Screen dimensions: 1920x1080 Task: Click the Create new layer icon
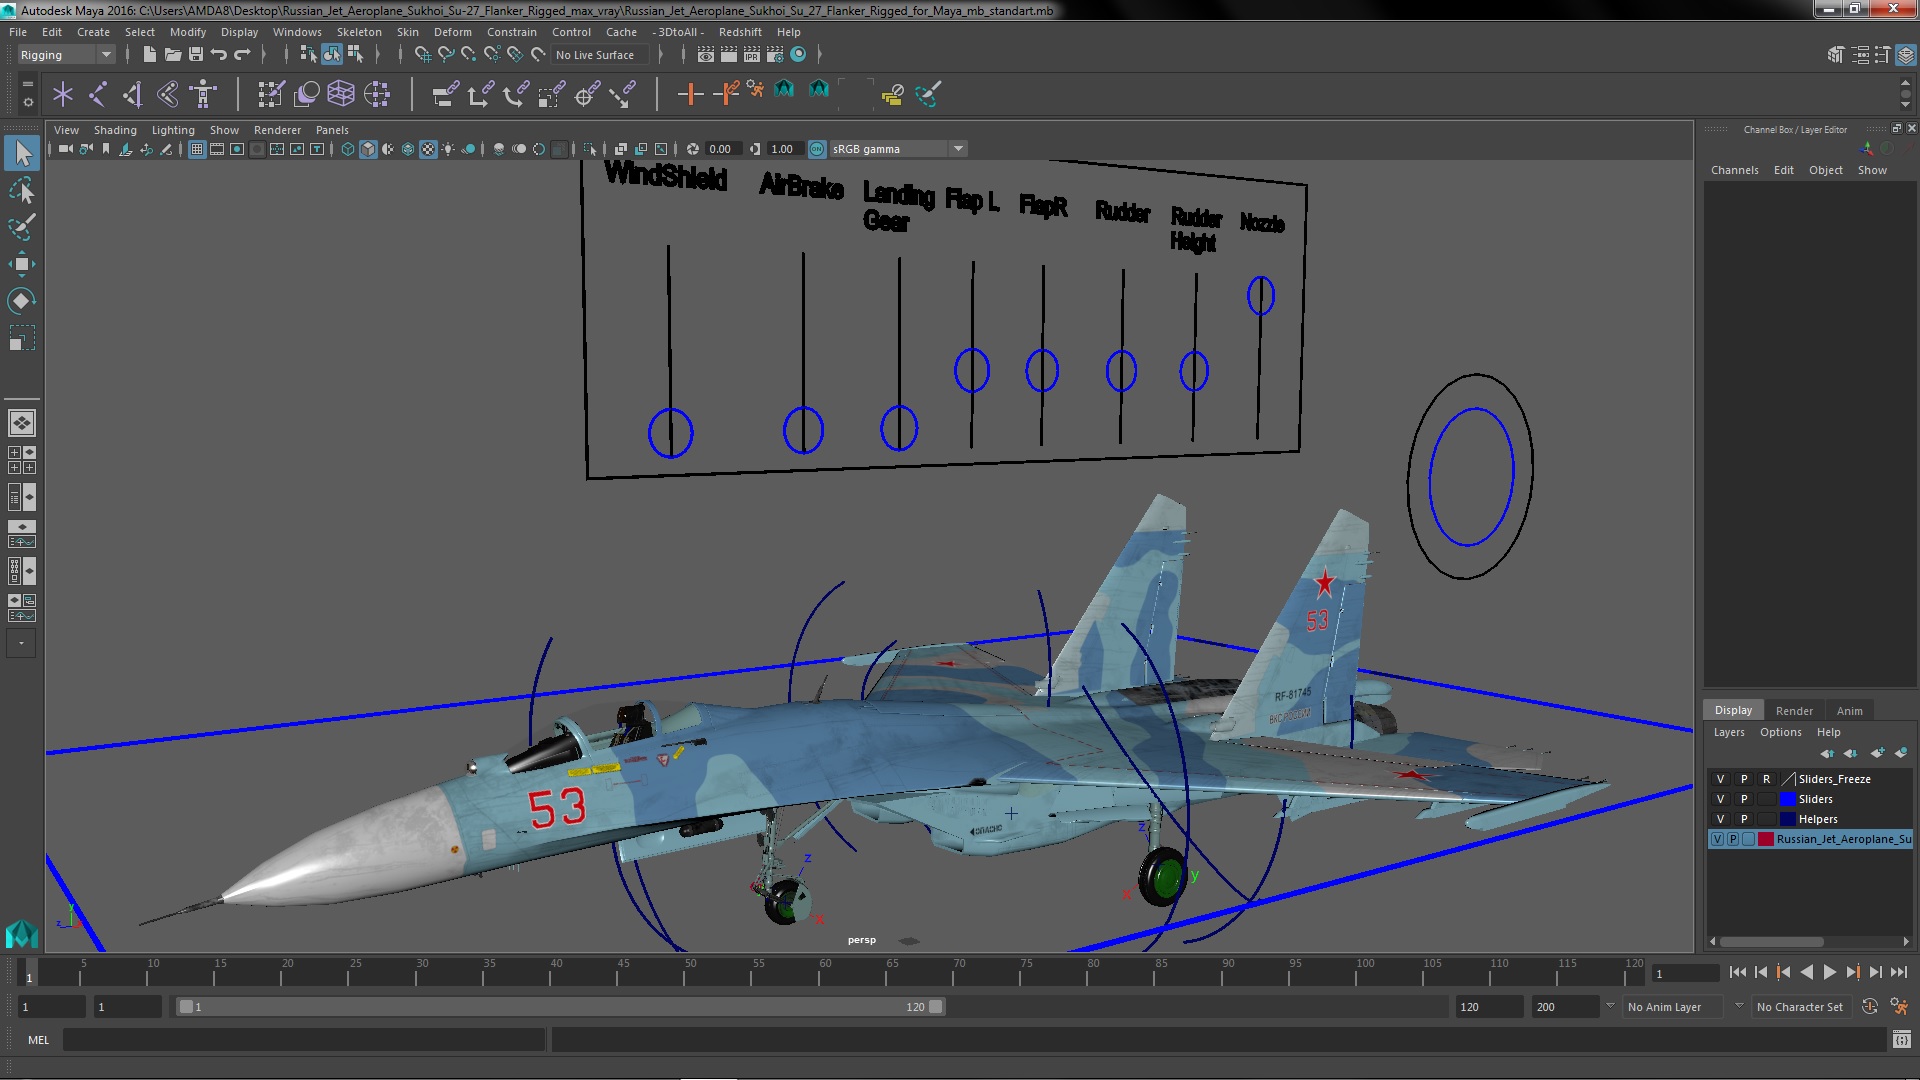click(1877, 753)
